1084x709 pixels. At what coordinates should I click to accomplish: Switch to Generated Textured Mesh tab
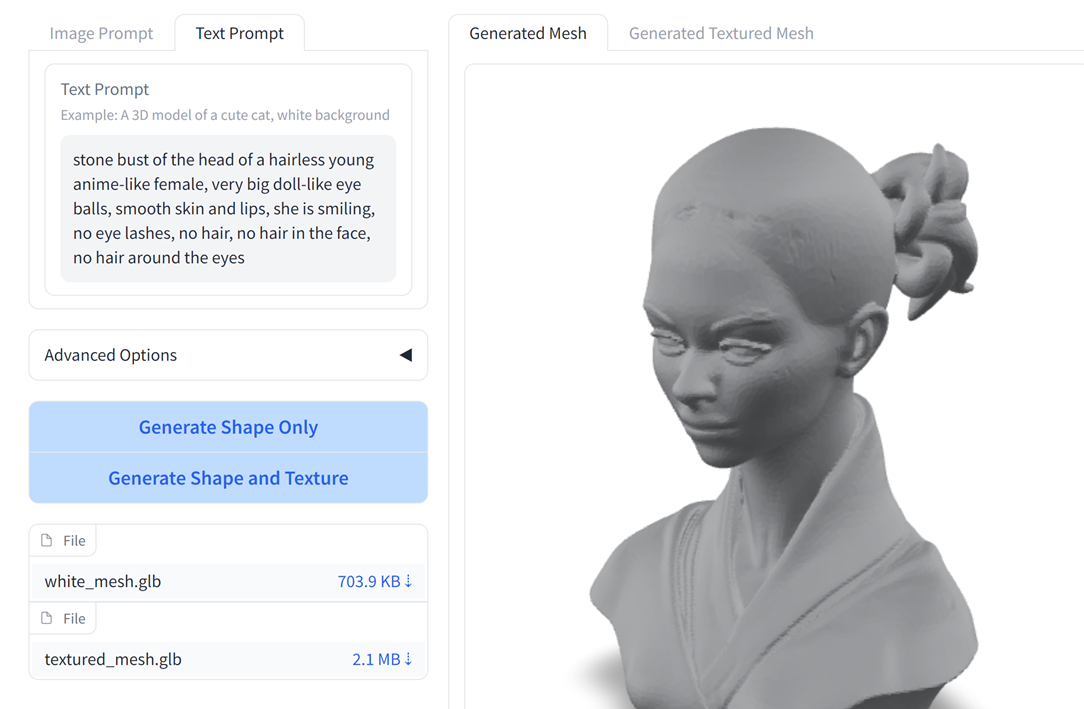[x=721, y=33]
